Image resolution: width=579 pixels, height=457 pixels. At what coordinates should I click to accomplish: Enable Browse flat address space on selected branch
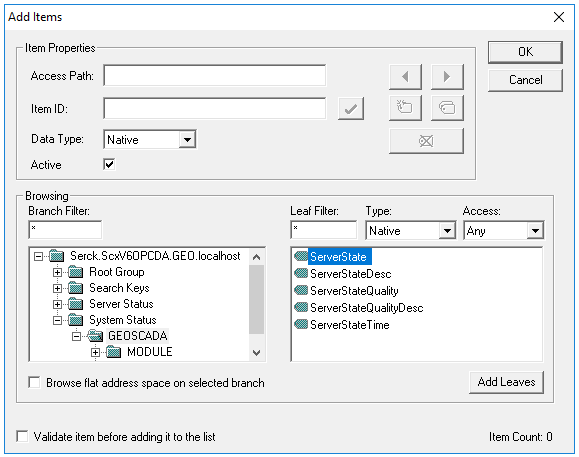click(x=34, y=382)
